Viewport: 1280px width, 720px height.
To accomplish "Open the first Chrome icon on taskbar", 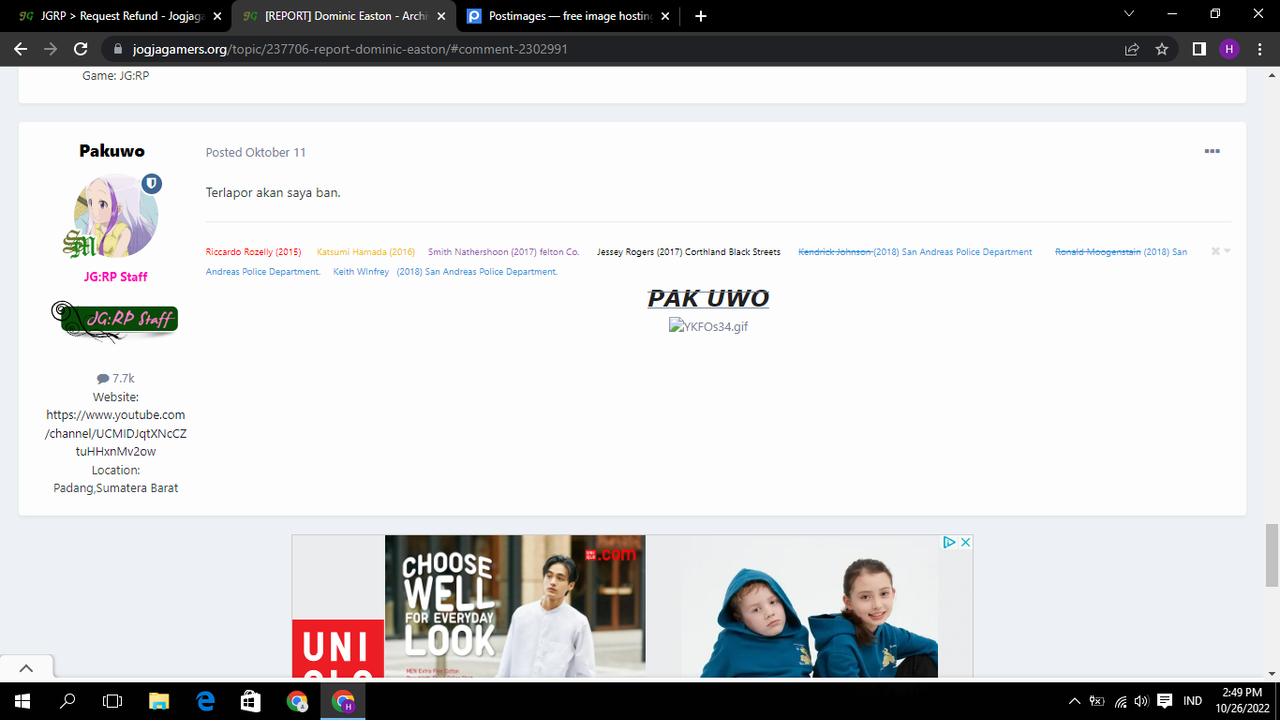I will pyautogui.click(x=297, y=701).
